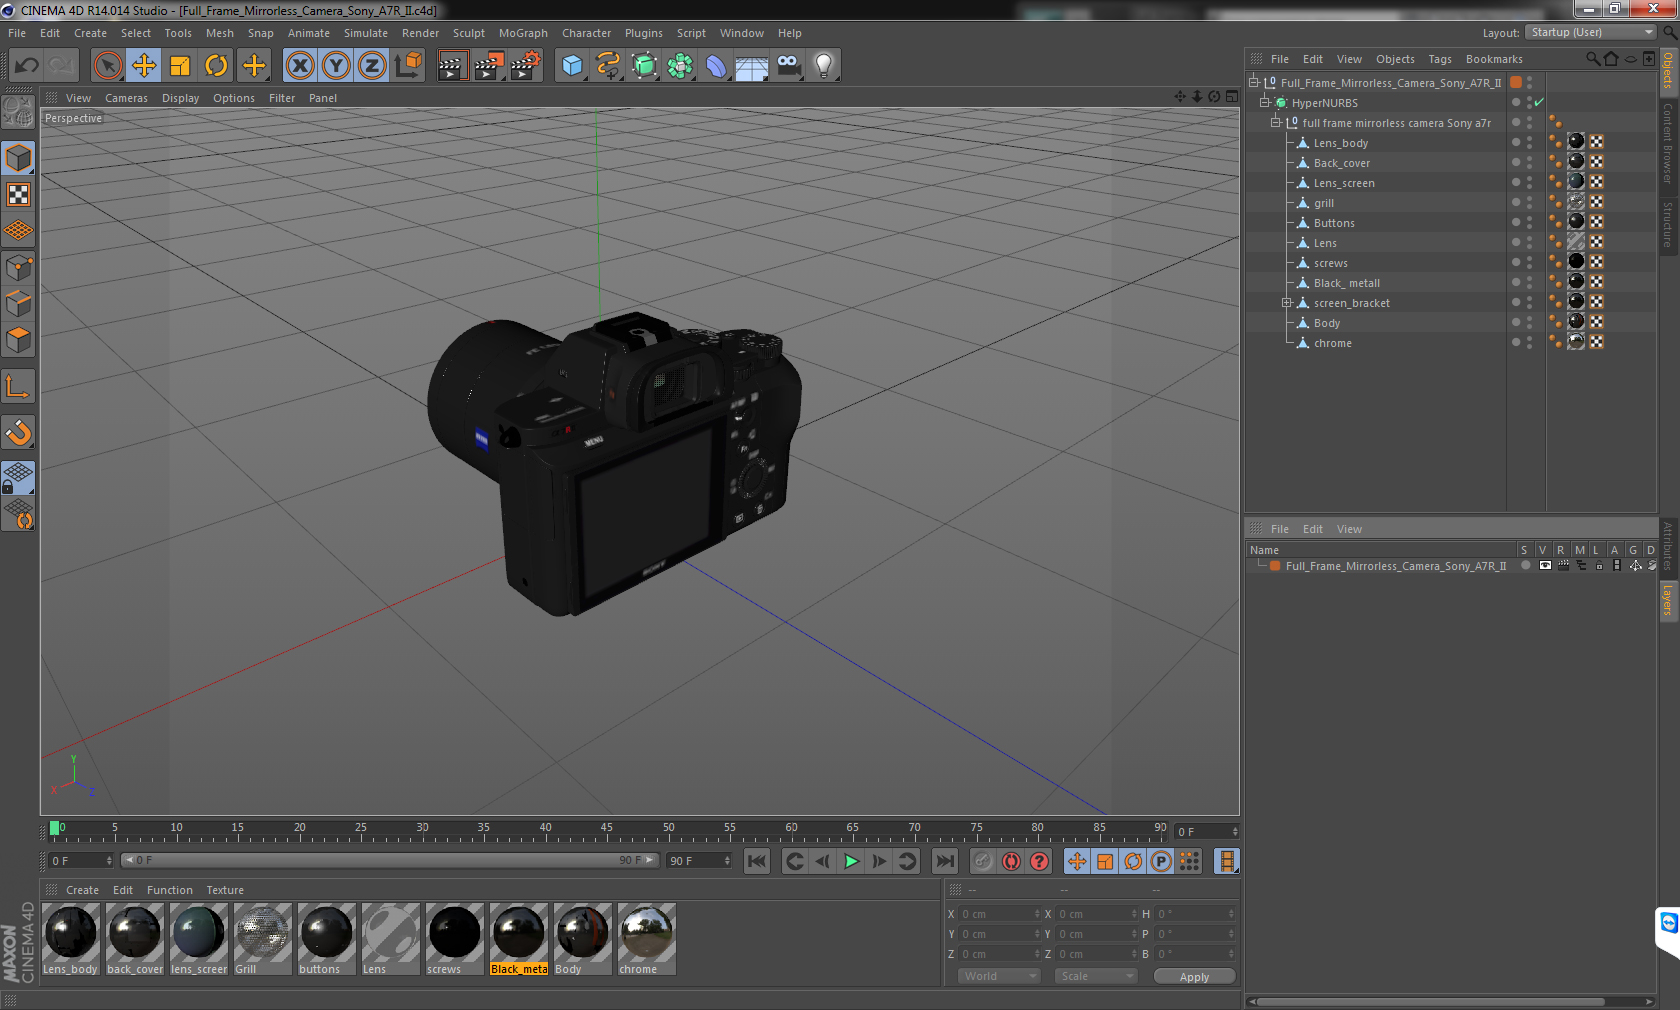This screenshot has height=1010, width=1680.
Task: Activate the Scale tool
Action: coord(180,66)
